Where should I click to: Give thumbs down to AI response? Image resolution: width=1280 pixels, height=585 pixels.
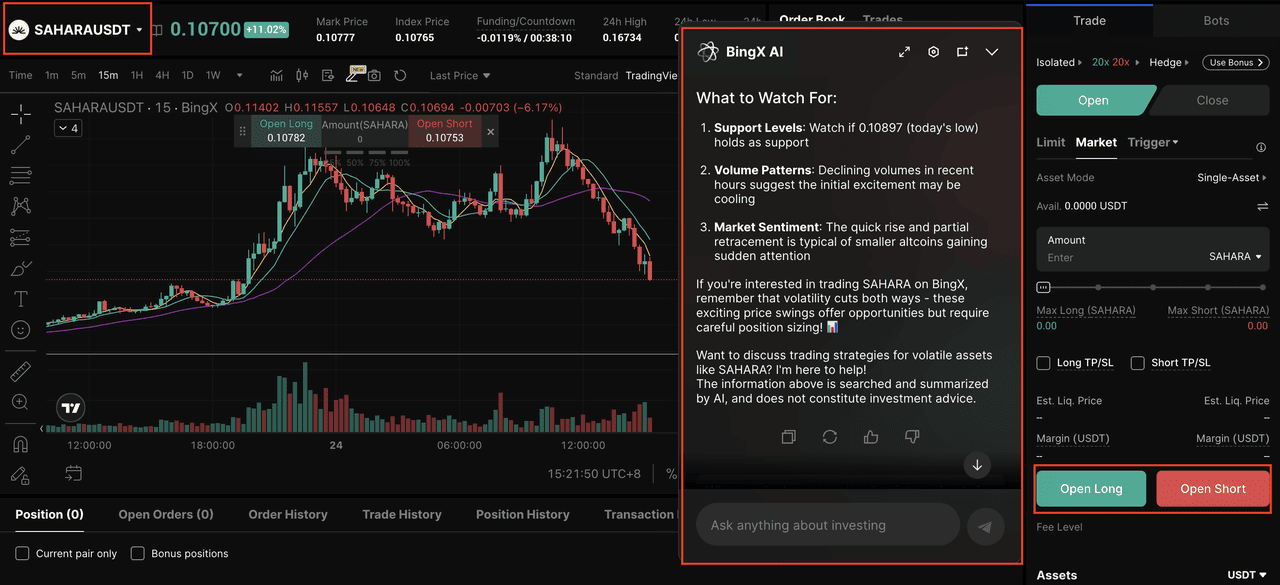coord(912,437)
